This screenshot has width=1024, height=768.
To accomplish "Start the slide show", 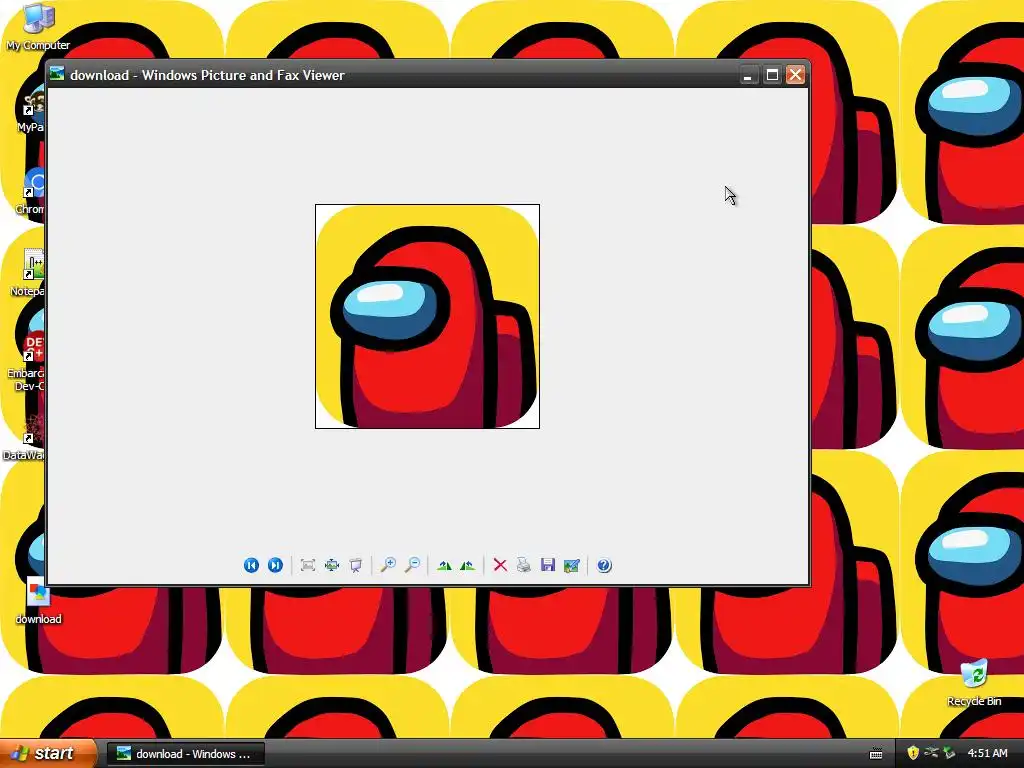I will pyautogui.click(x=355, y=566).
